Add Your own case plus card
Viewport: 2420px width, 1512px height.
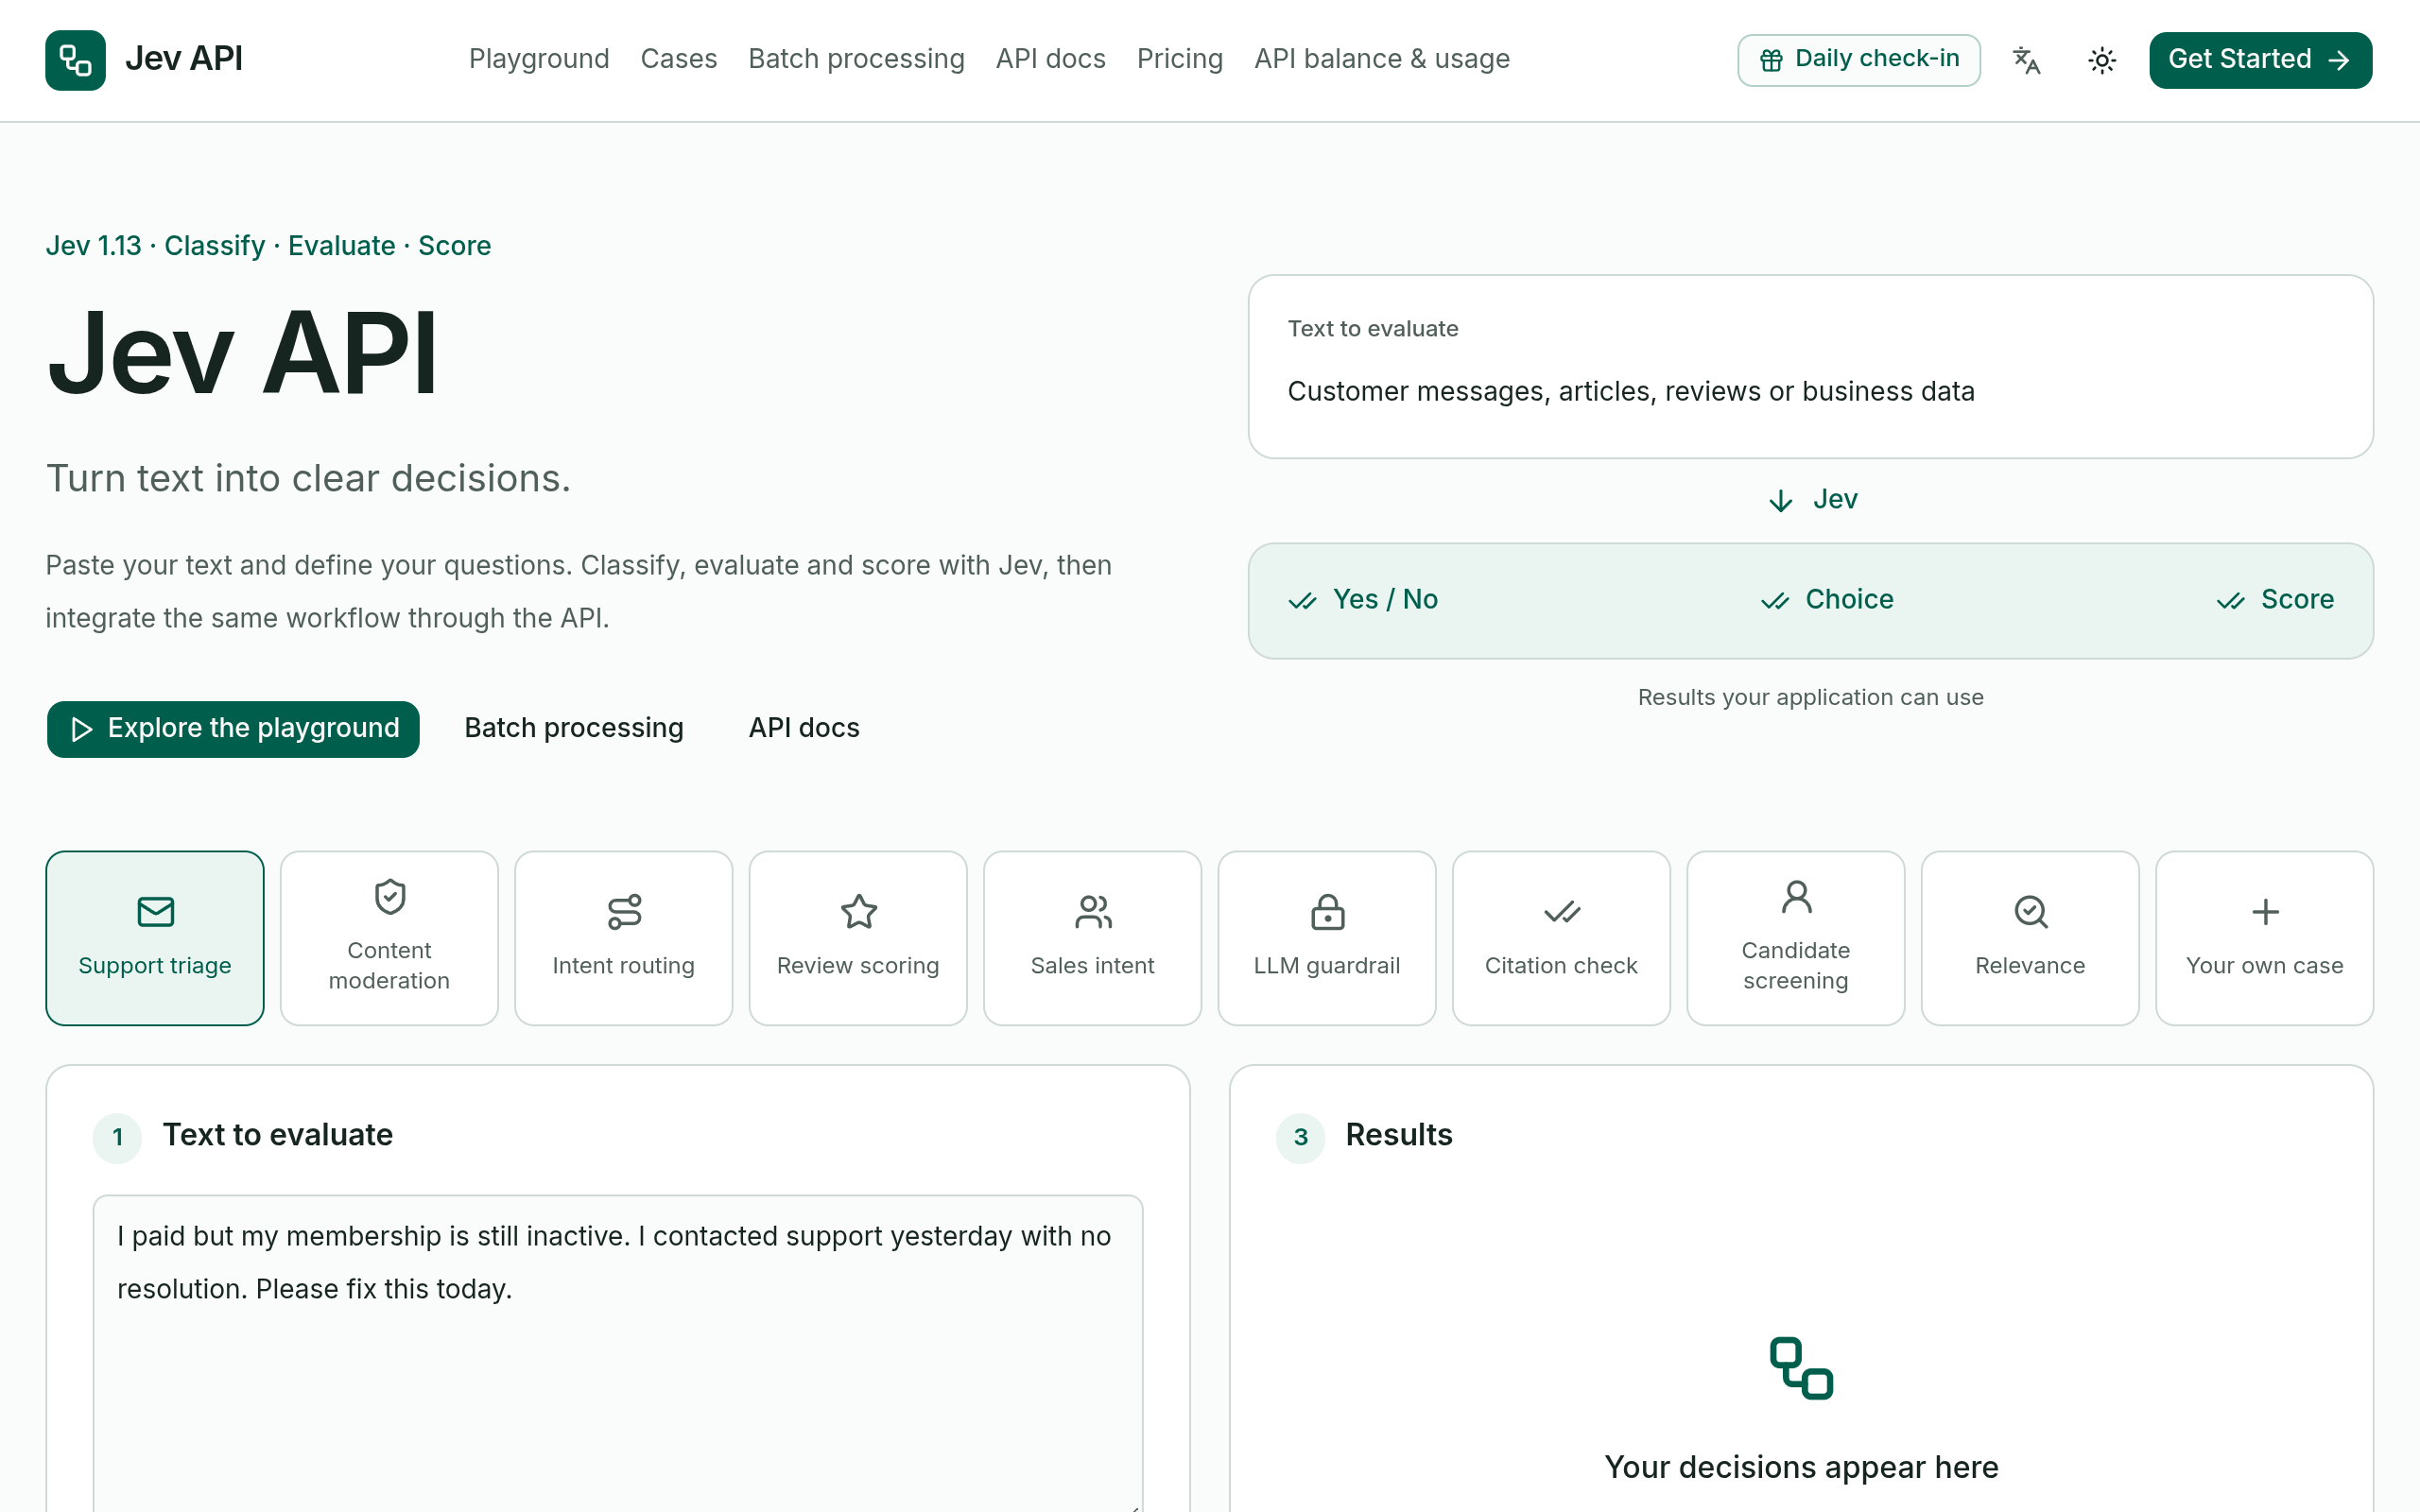tap(2265, 938)
